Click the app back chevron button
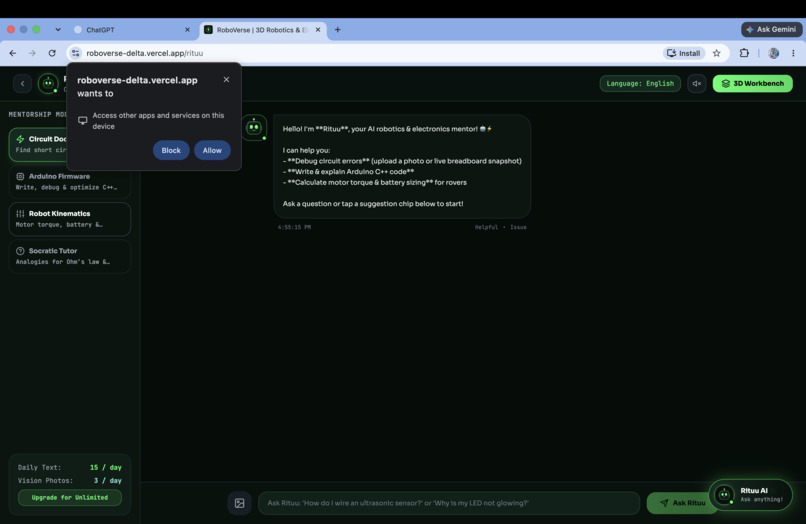The width and height of the screenshot is (806, 524). (22, 83)
